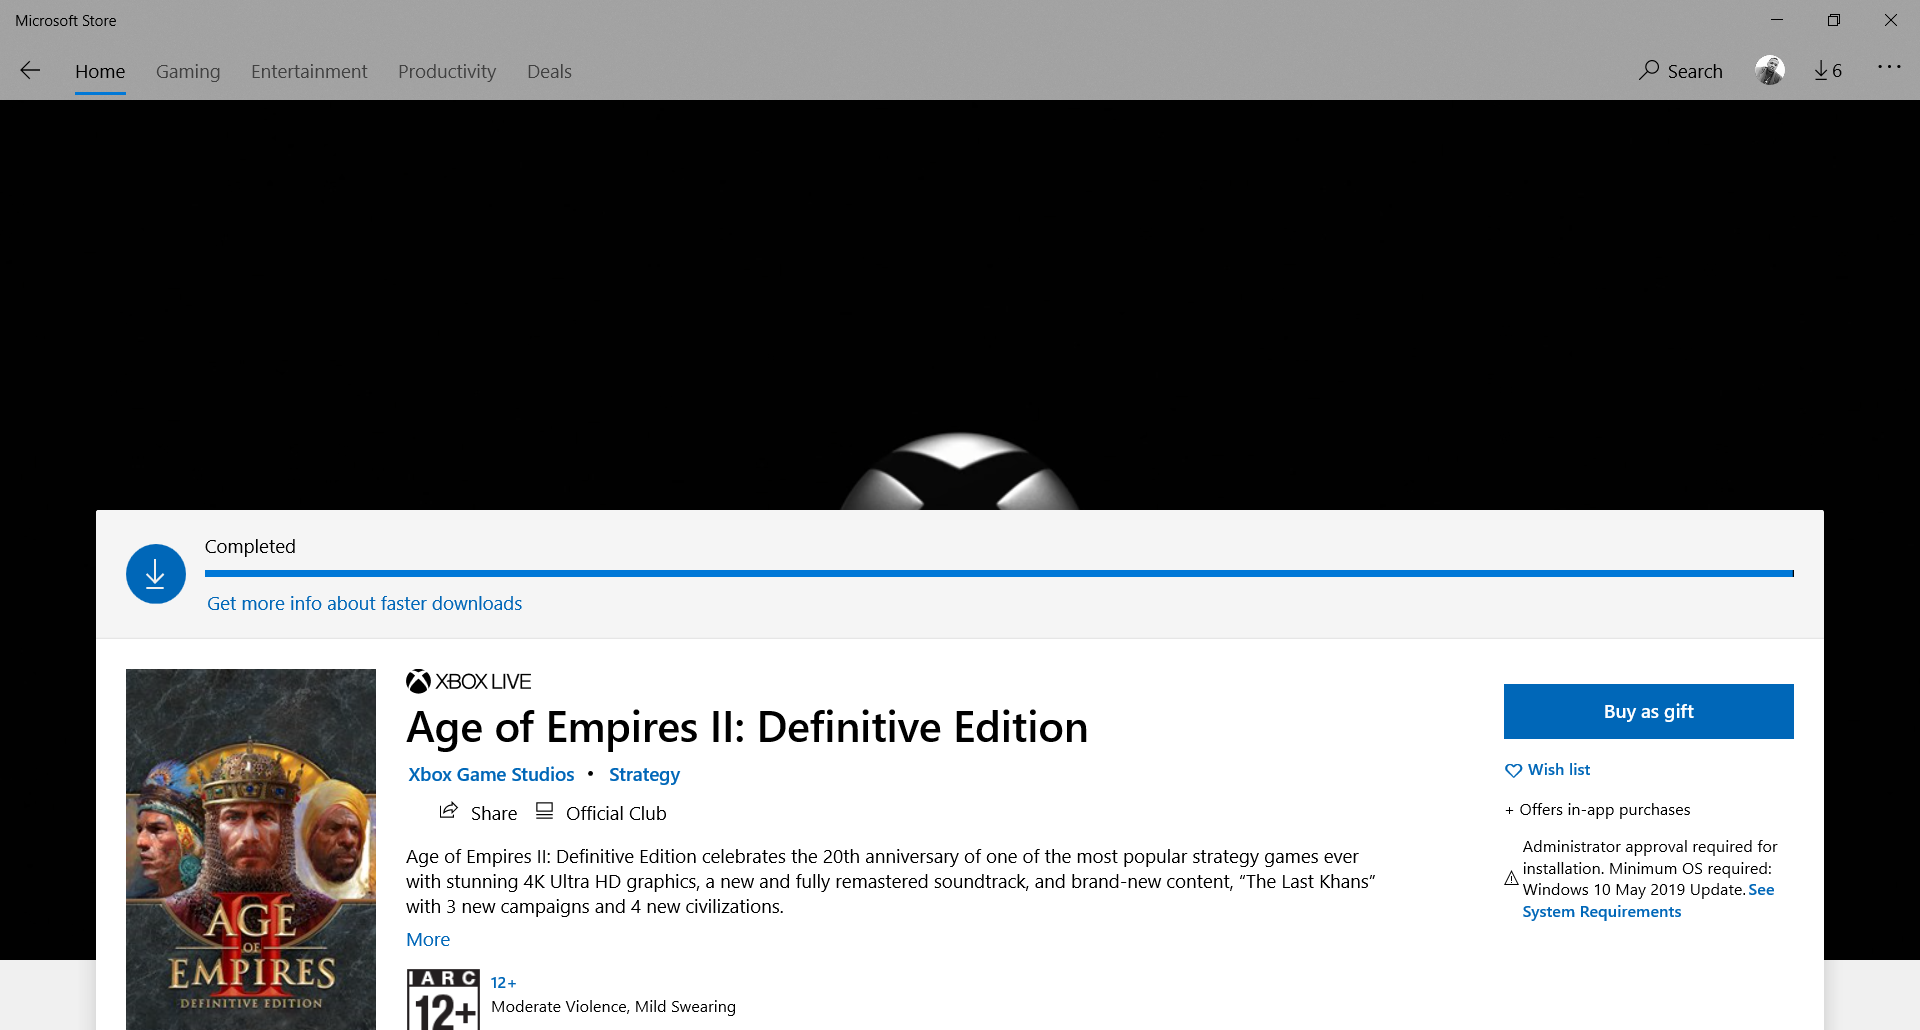Open See System Requirements link
The width and height of the screenshot is (1920, 1030).
pos(1648,901)
